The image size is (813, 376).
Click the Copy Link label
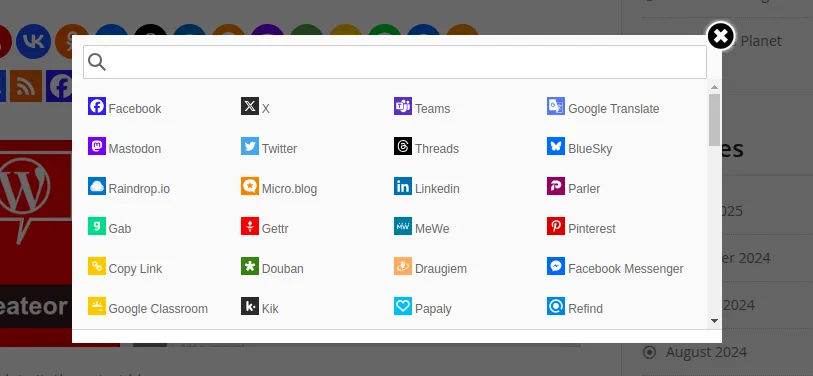[135, 269]
